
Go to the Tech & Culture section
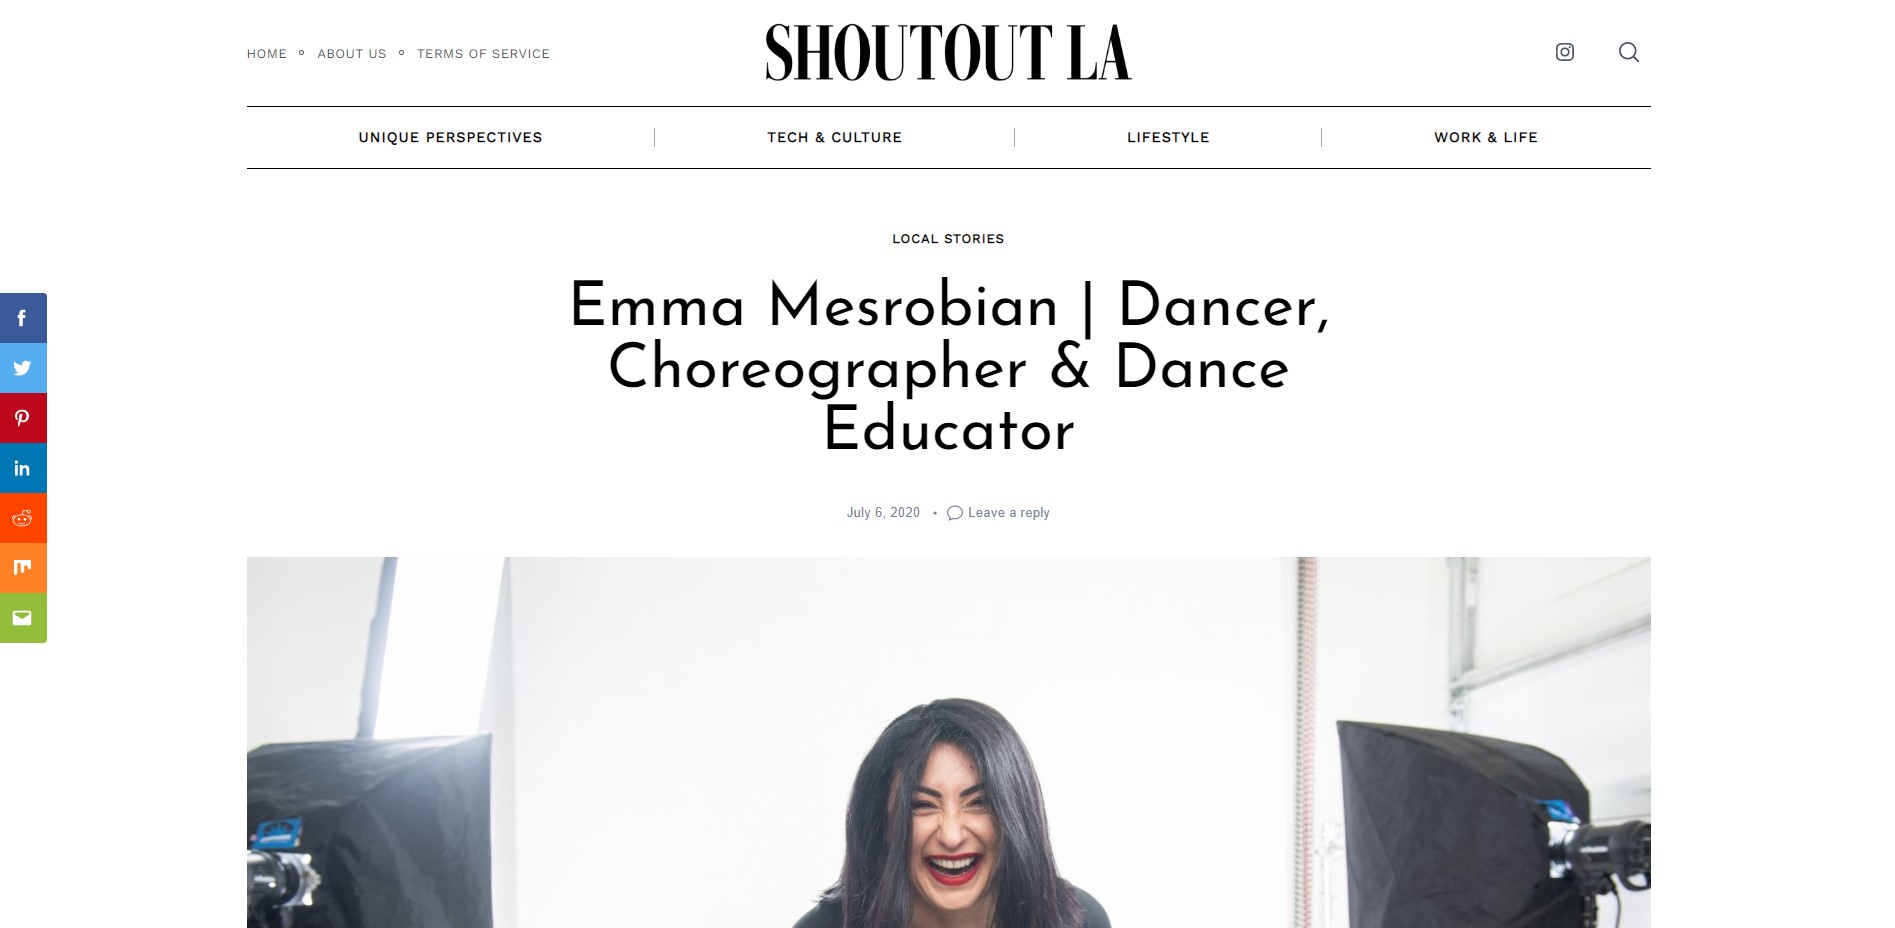click(834, 137)
